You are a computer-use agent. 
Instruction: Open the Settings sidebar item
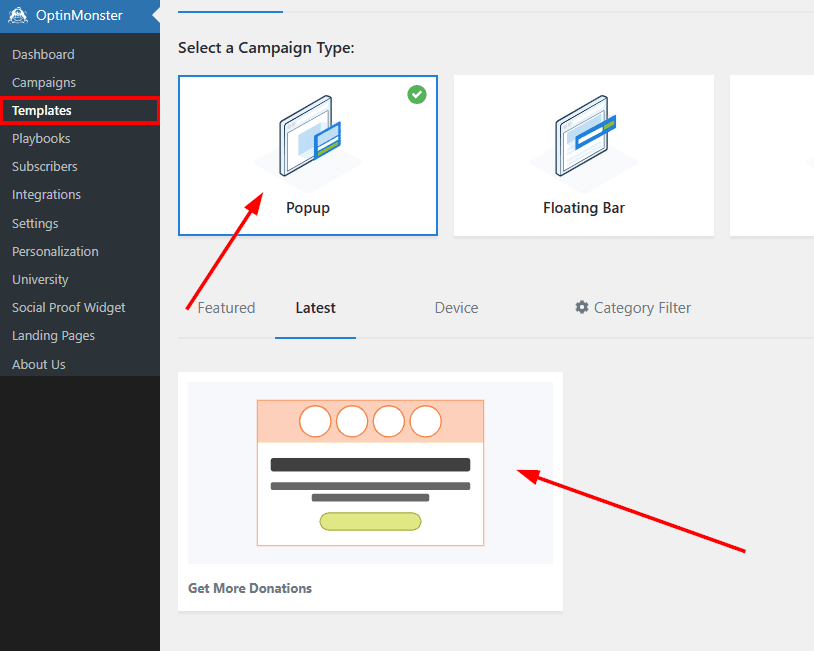click(x=35, y=224)
